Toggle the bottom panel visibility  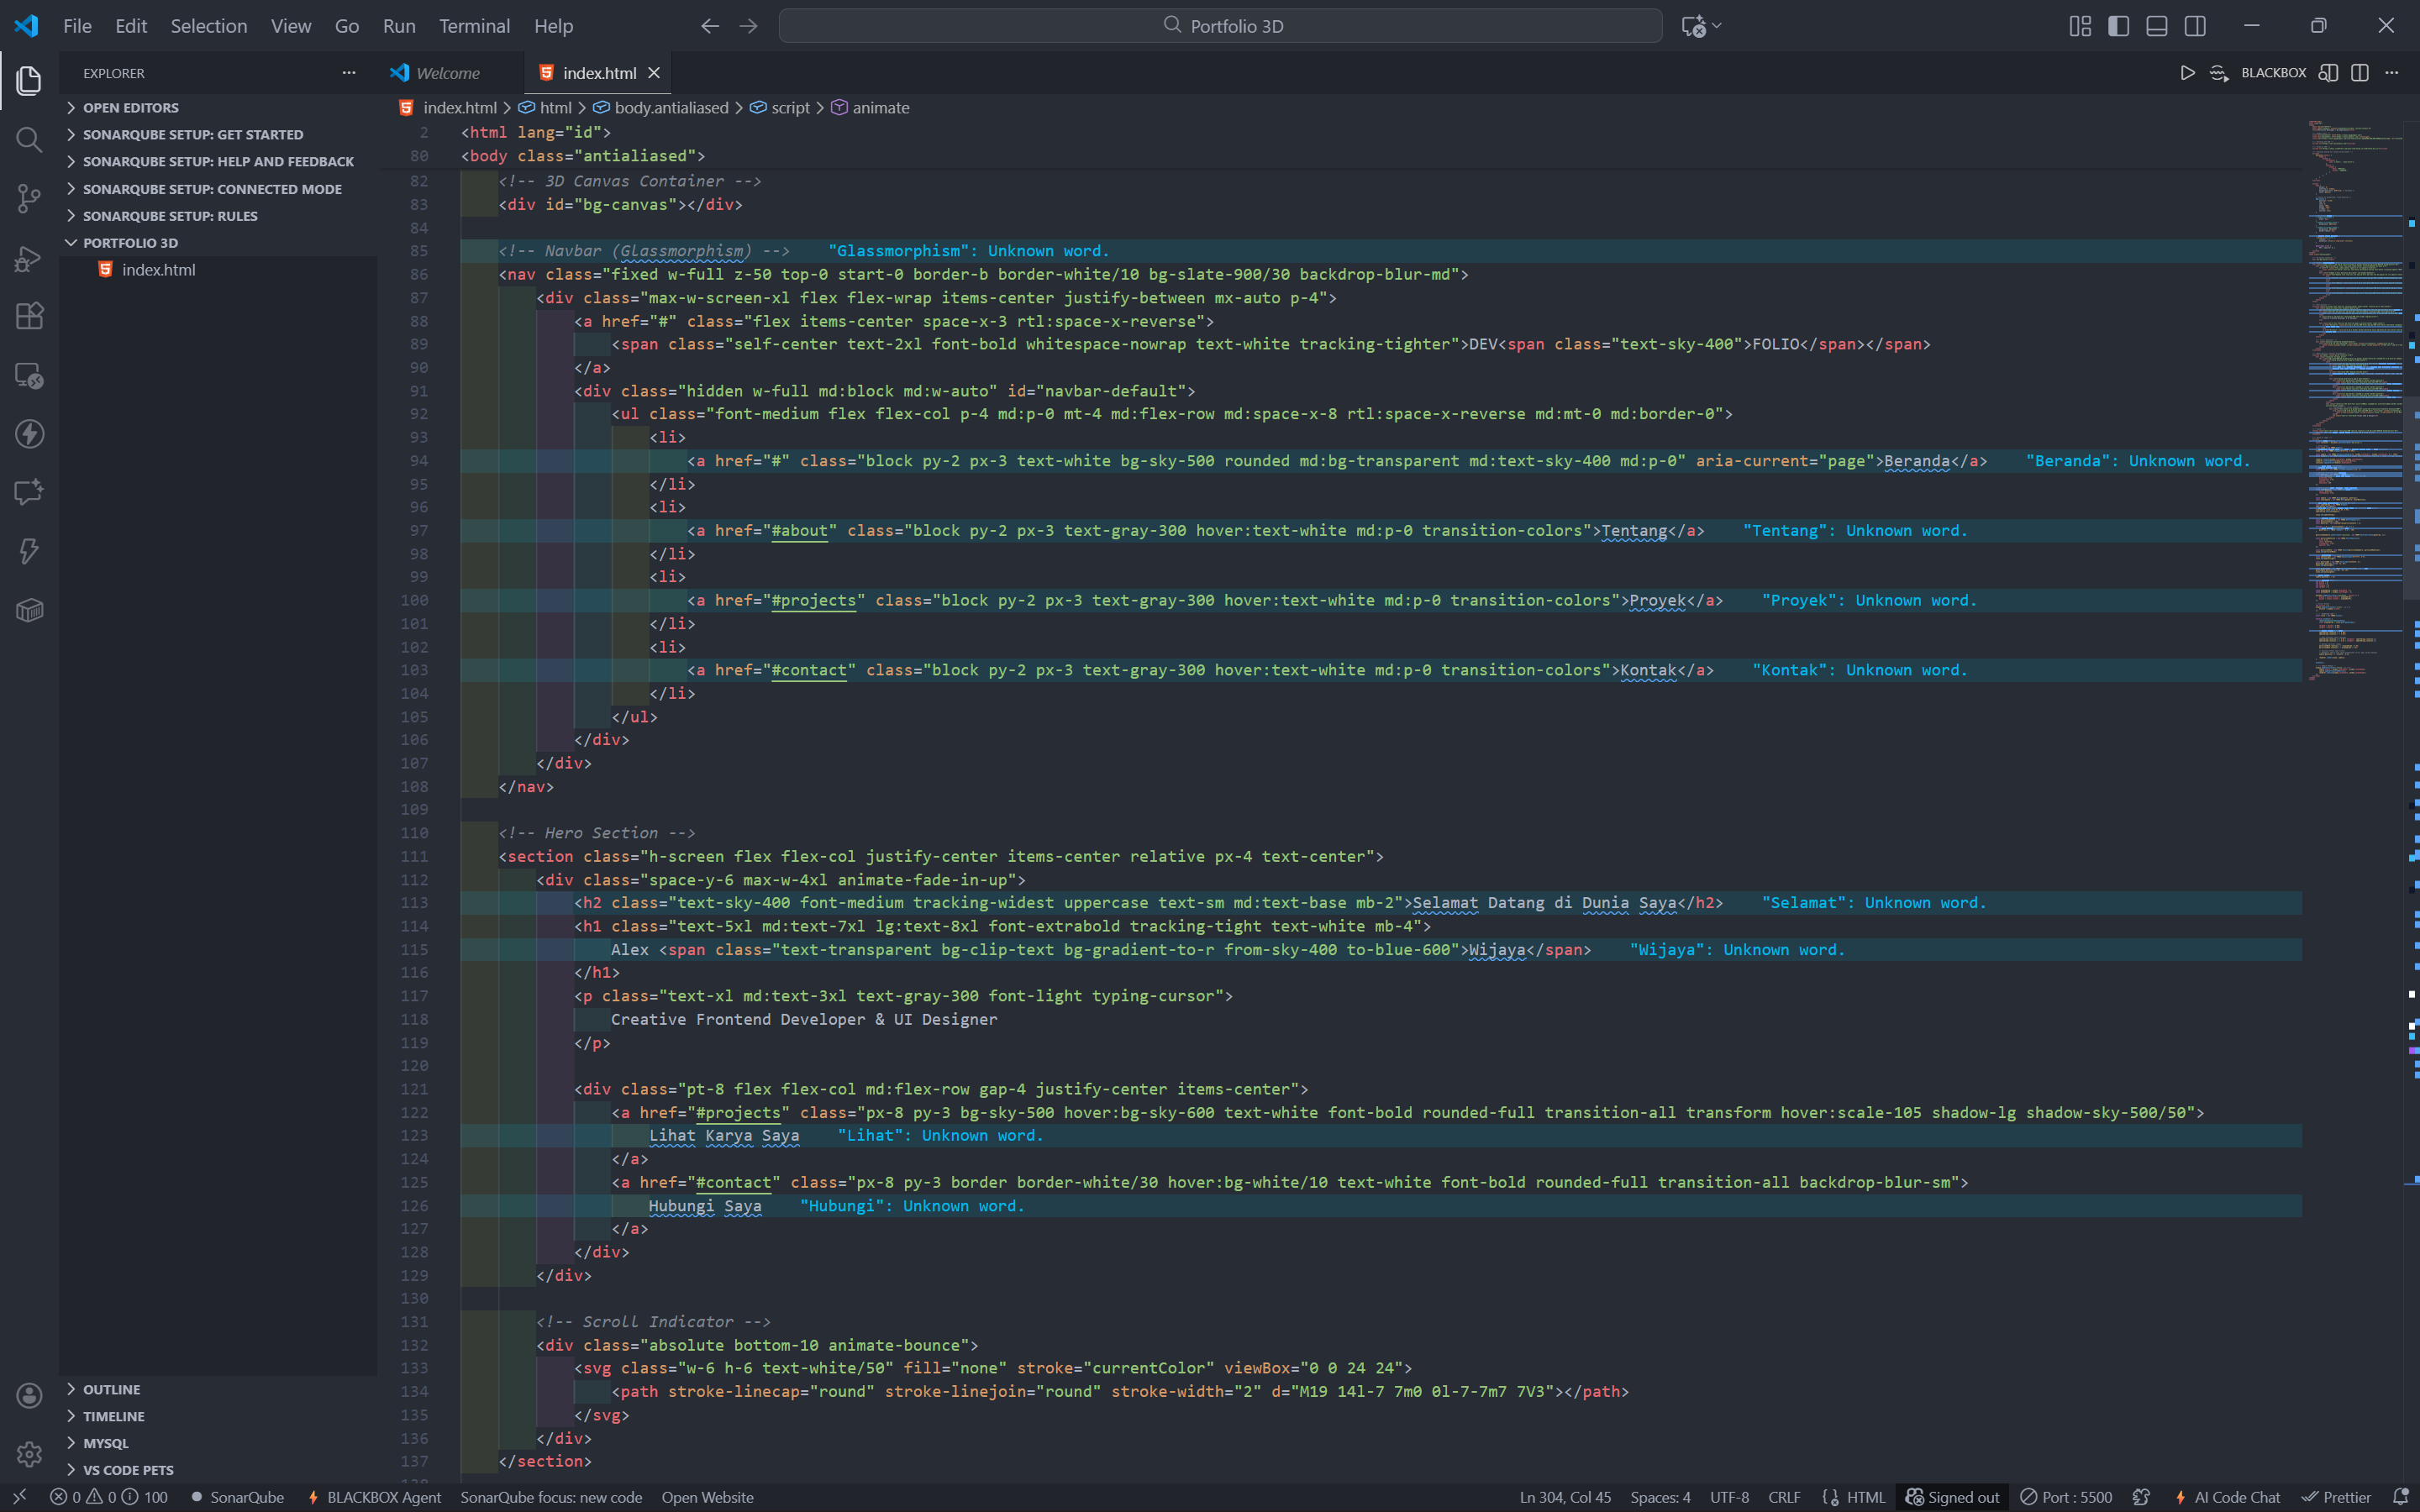pos(2156,25)
